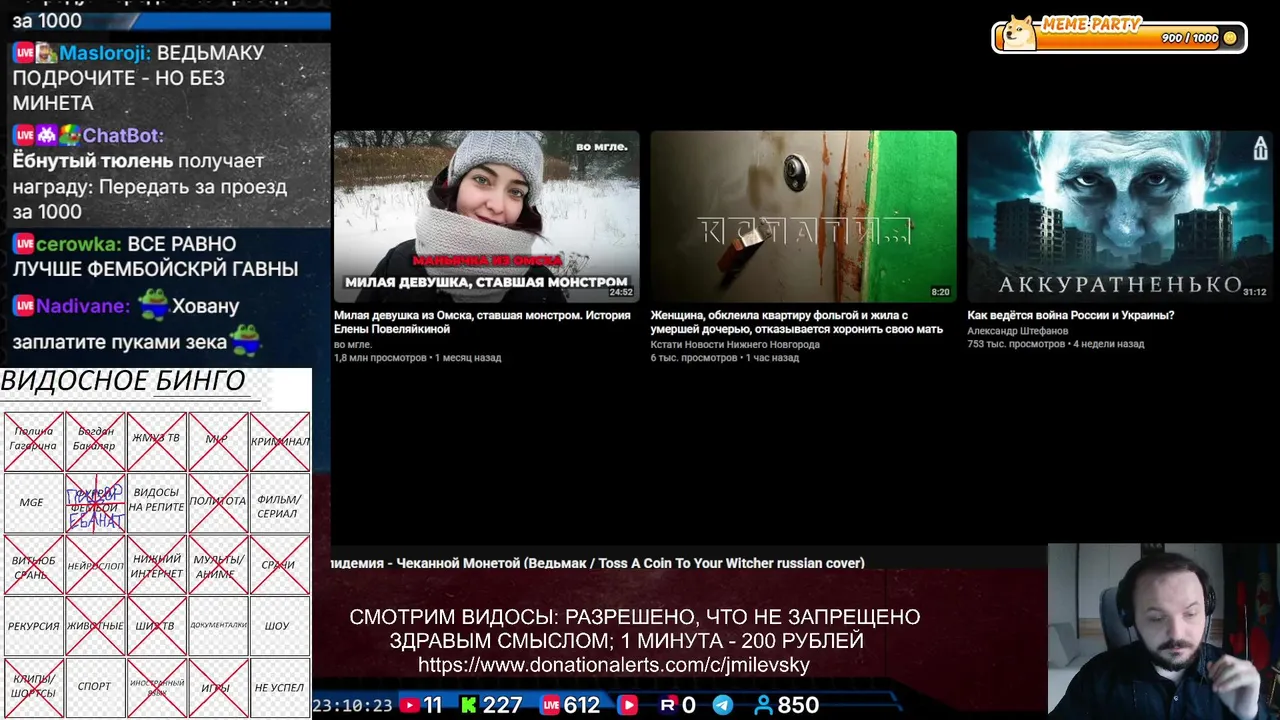
Task: Select the crossed Богдан Бакаляр bingo cell
Action: click(x=95, y=441)
